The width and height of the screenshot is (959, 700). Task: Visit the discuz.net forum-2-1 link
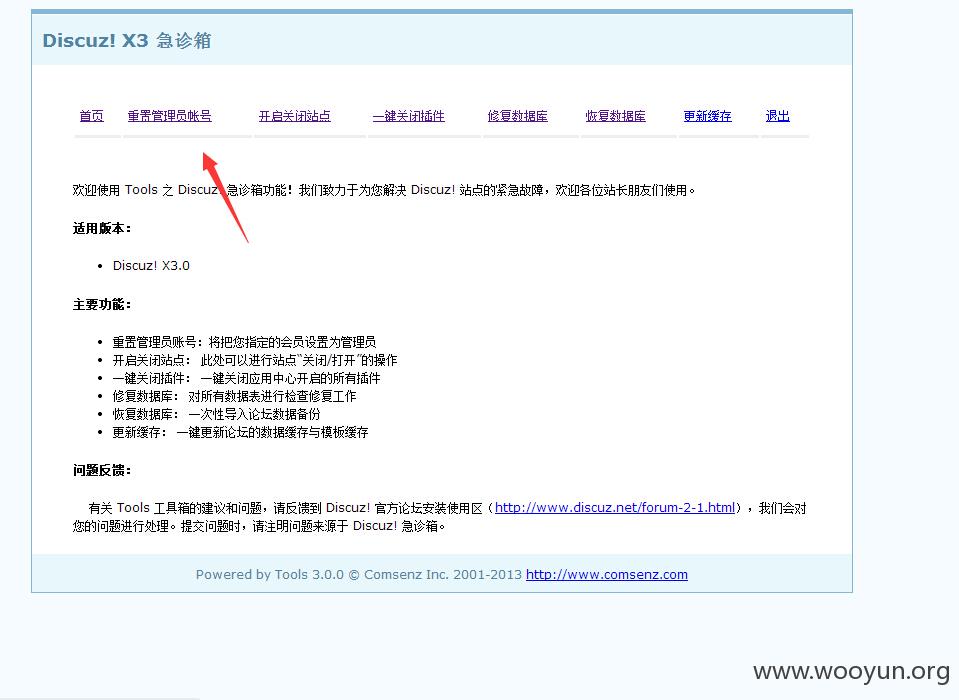615,507
